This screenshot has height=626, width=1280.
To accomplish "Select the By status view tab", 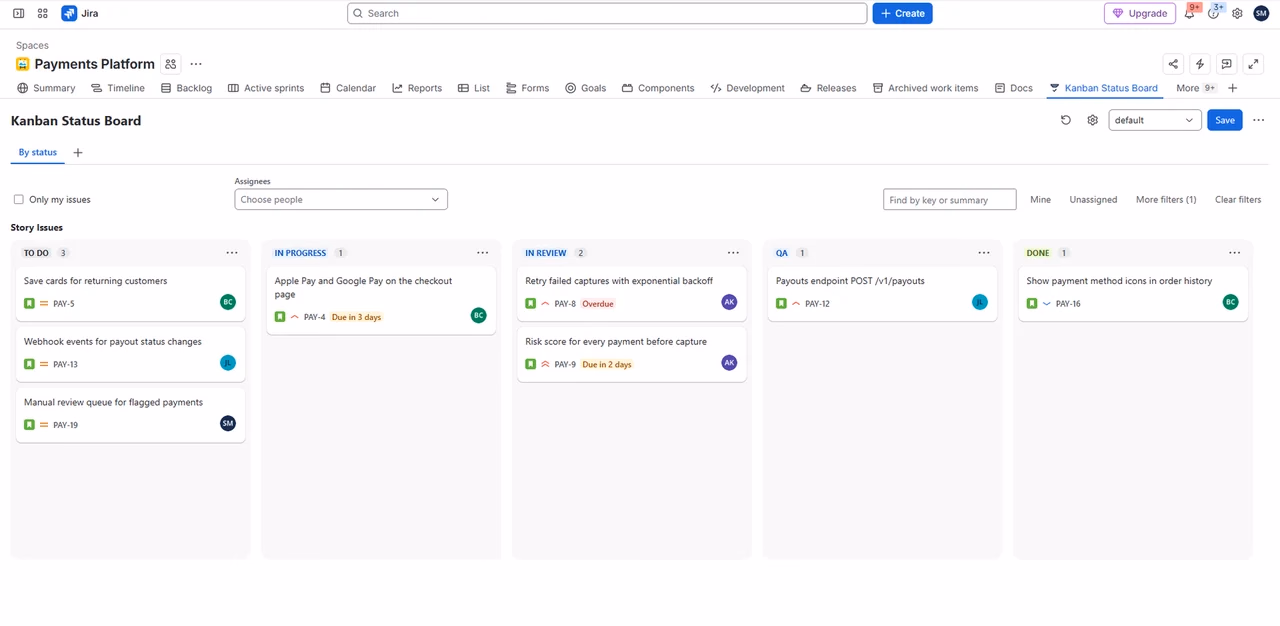I will pyautogui.click(x=38, y=153).
